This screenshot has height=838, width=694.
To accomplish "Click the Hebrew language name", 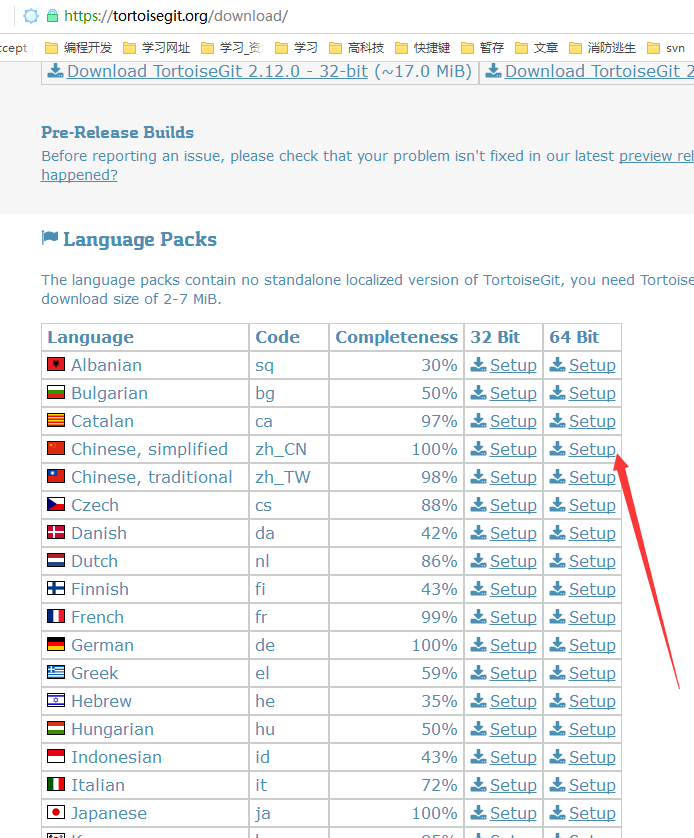I will click(102, 701).
